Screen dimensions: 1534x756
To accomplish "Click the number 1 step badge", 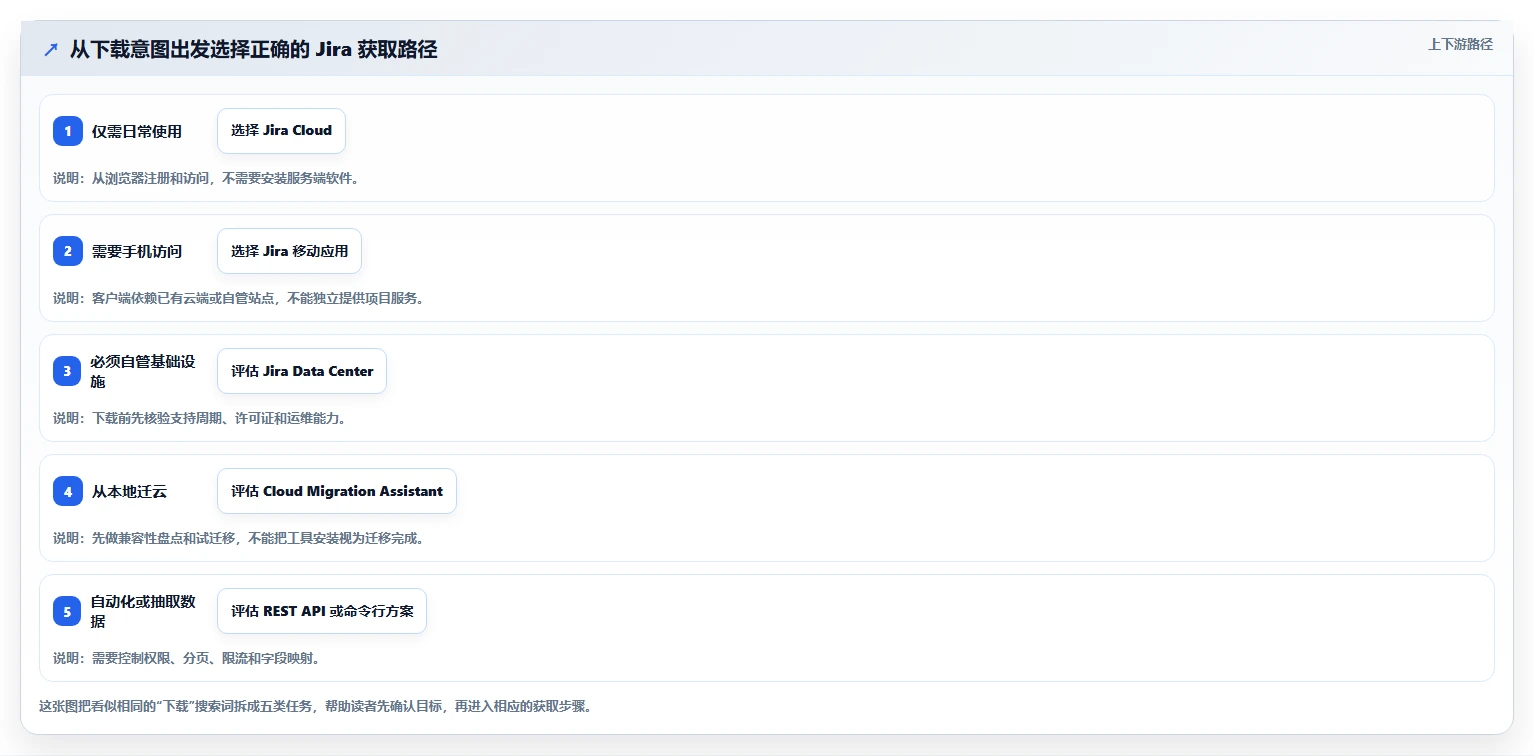I will (68, 131).
